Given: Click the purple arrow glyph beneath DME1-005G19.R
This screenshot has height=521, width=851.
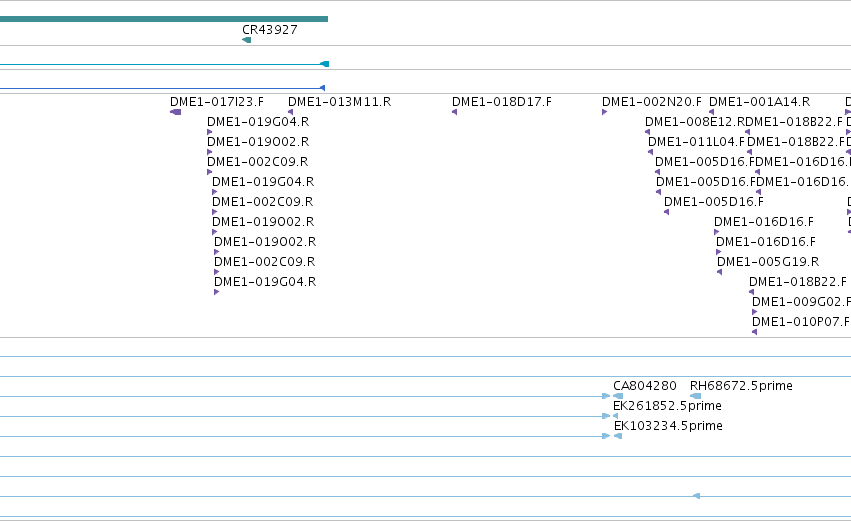Looking at the screenshot, I should click(x=720, y=272).
